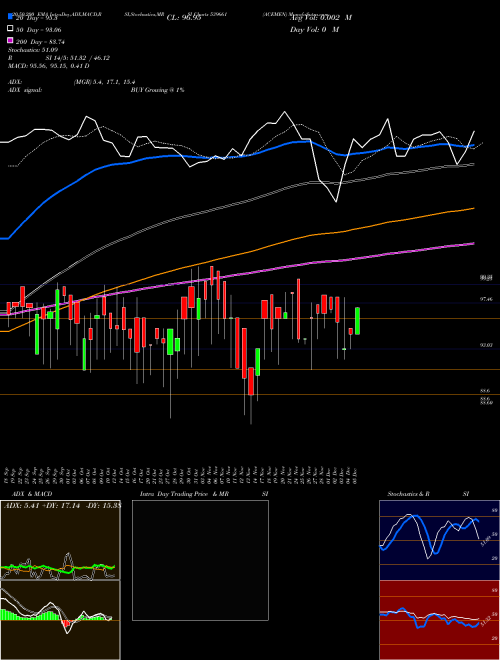Click the 'Stochastics: 51.09' readout

coord(33,50)
